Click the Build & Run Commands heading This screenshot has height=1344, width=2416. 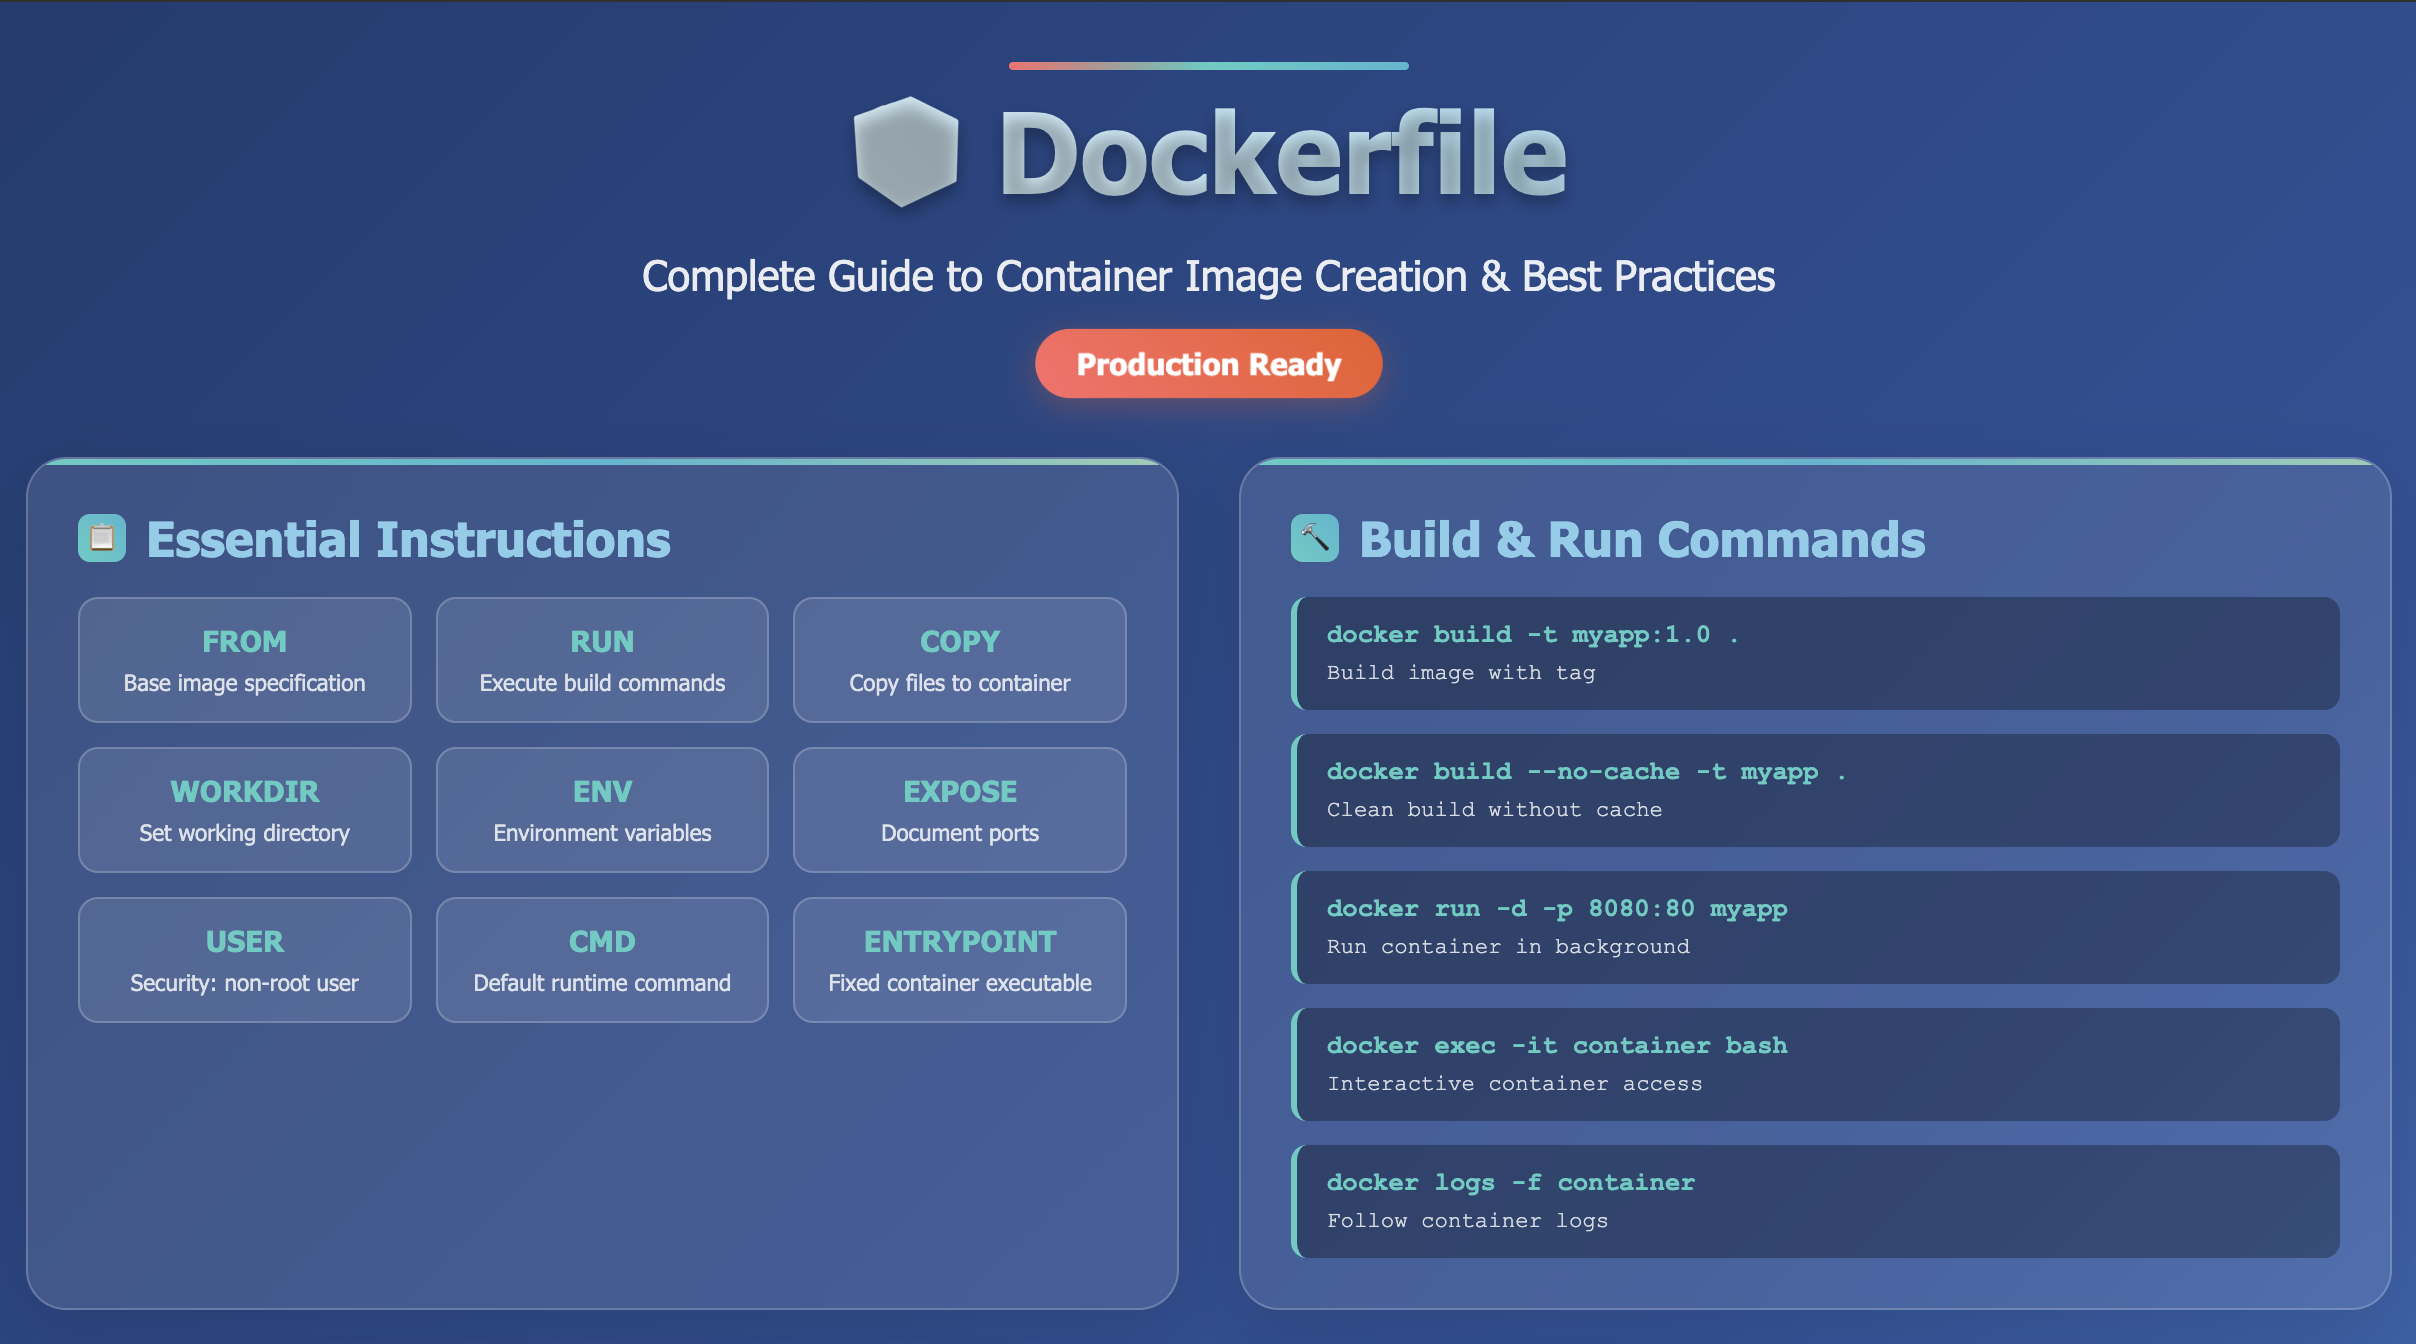click(1641, 540)
